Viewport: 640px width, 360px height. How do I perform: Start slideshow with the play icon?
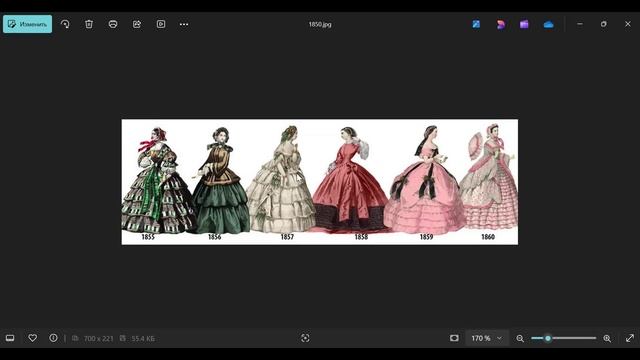pos(161,24)
